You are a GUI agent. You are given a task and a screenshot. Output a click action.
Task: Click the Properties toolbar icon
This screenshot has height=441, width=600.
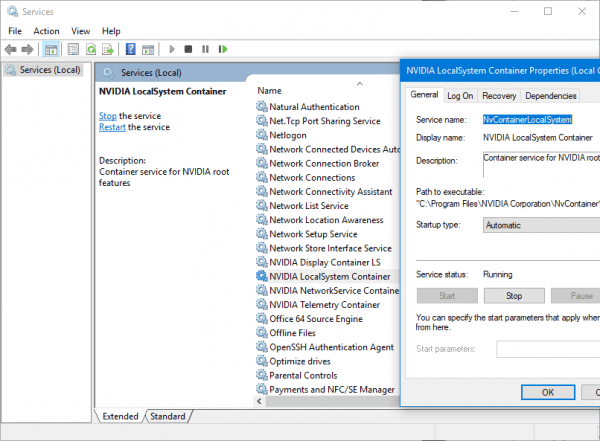tap(73, 49)
